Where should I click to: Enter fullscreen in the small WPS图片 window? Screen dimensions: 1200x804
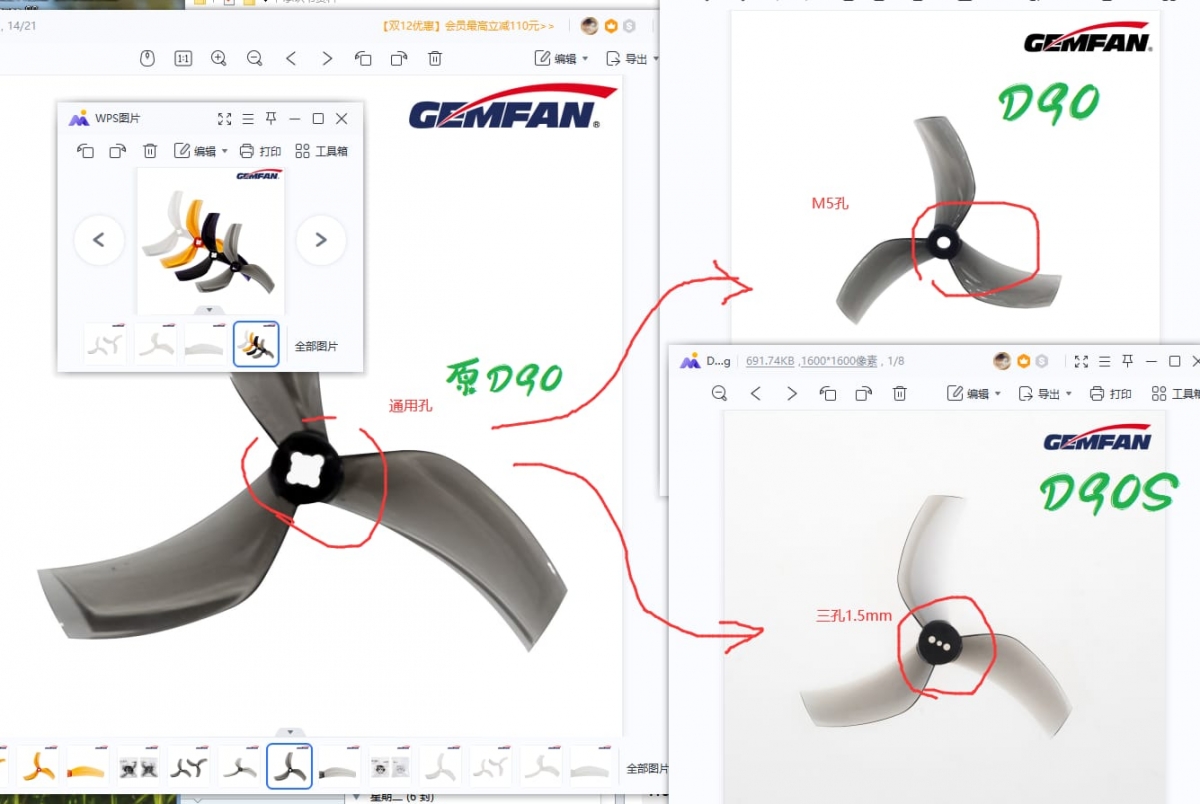[x=224, y=119]
